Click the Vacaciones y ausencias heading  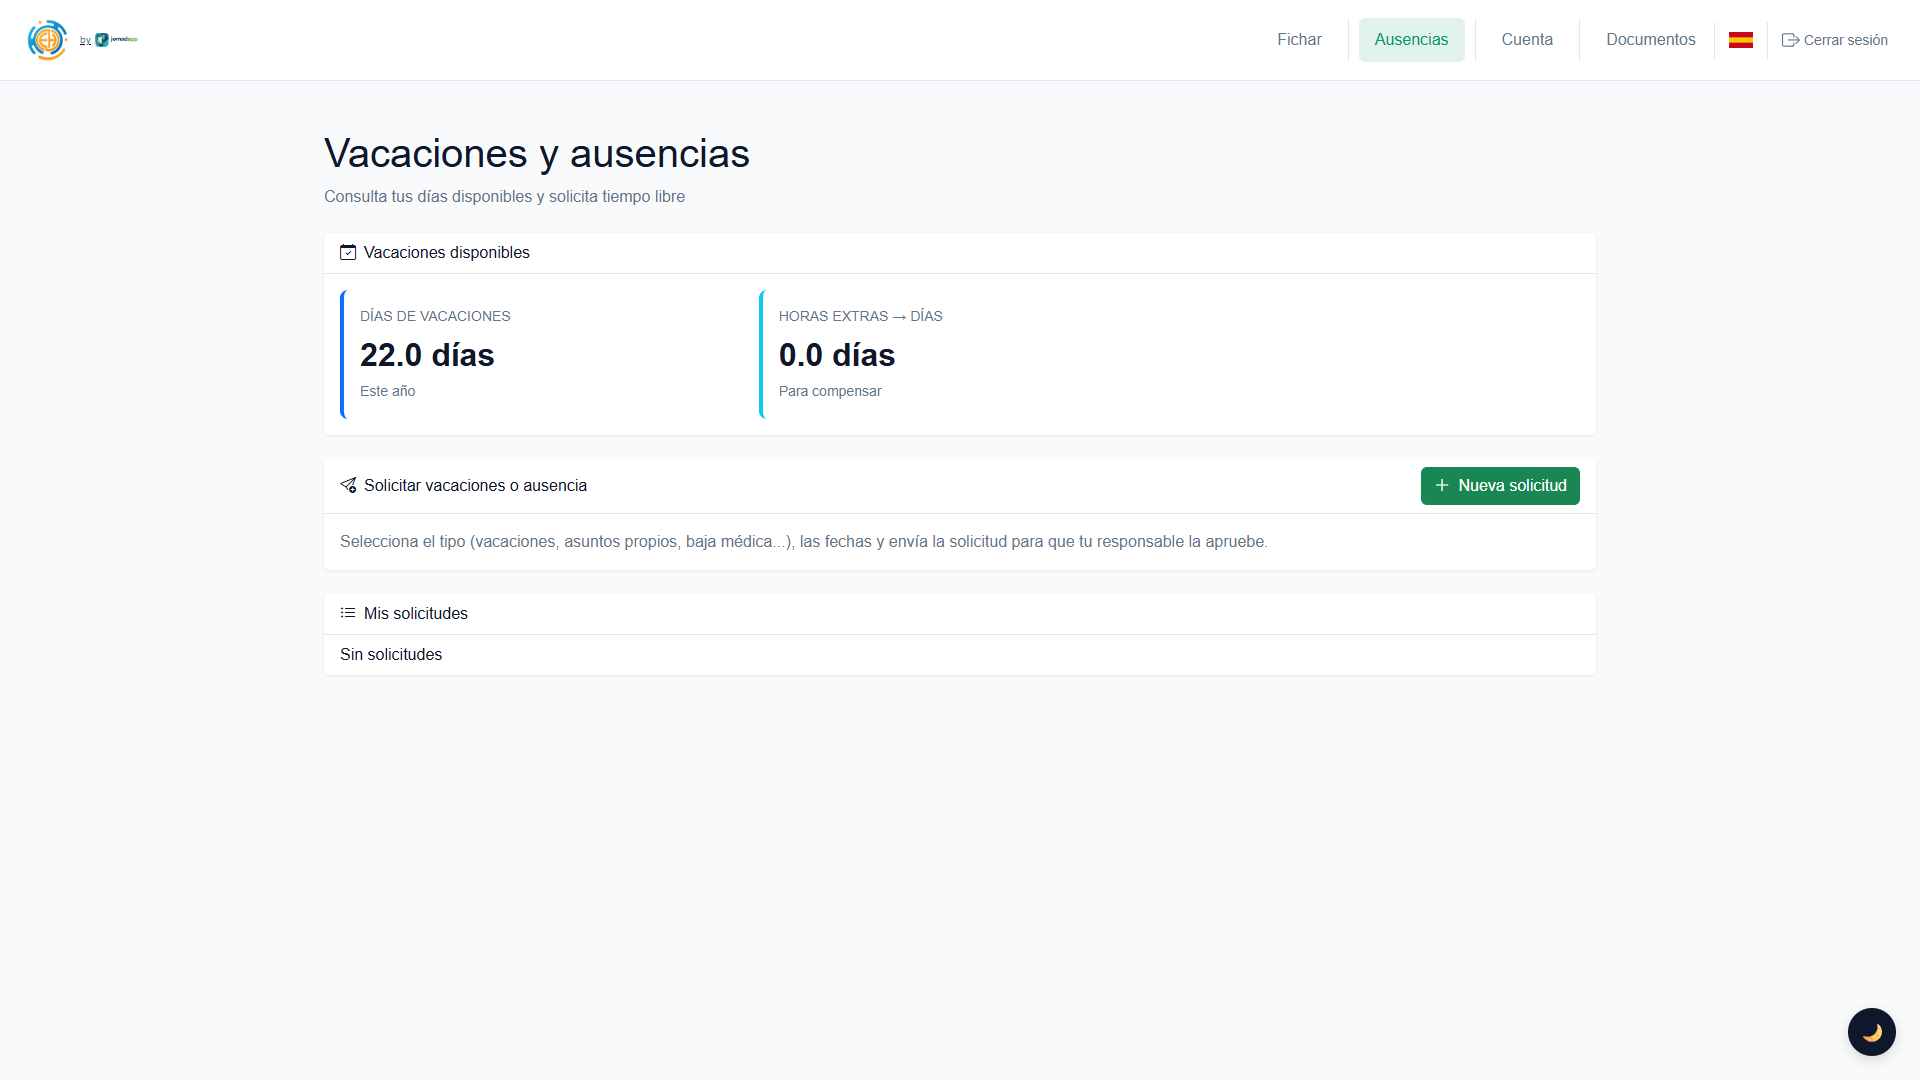point(537,154)
